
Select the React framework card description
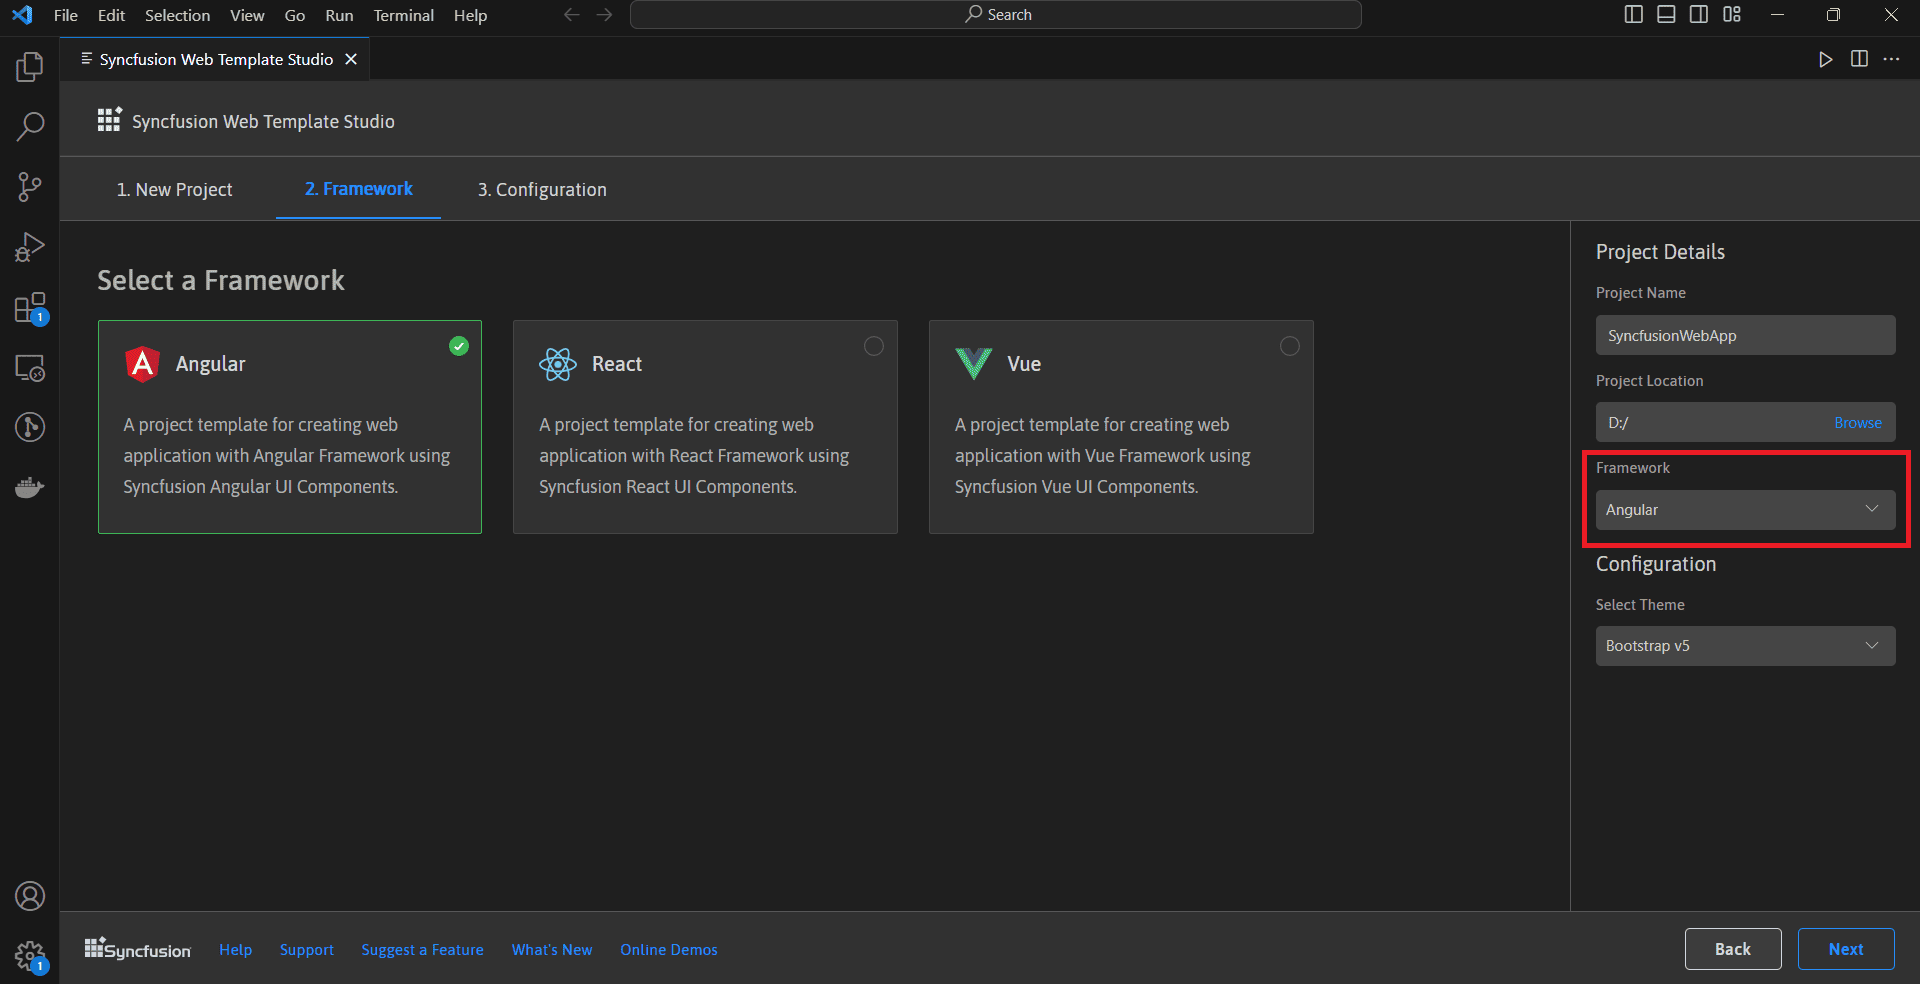(694, 456)
